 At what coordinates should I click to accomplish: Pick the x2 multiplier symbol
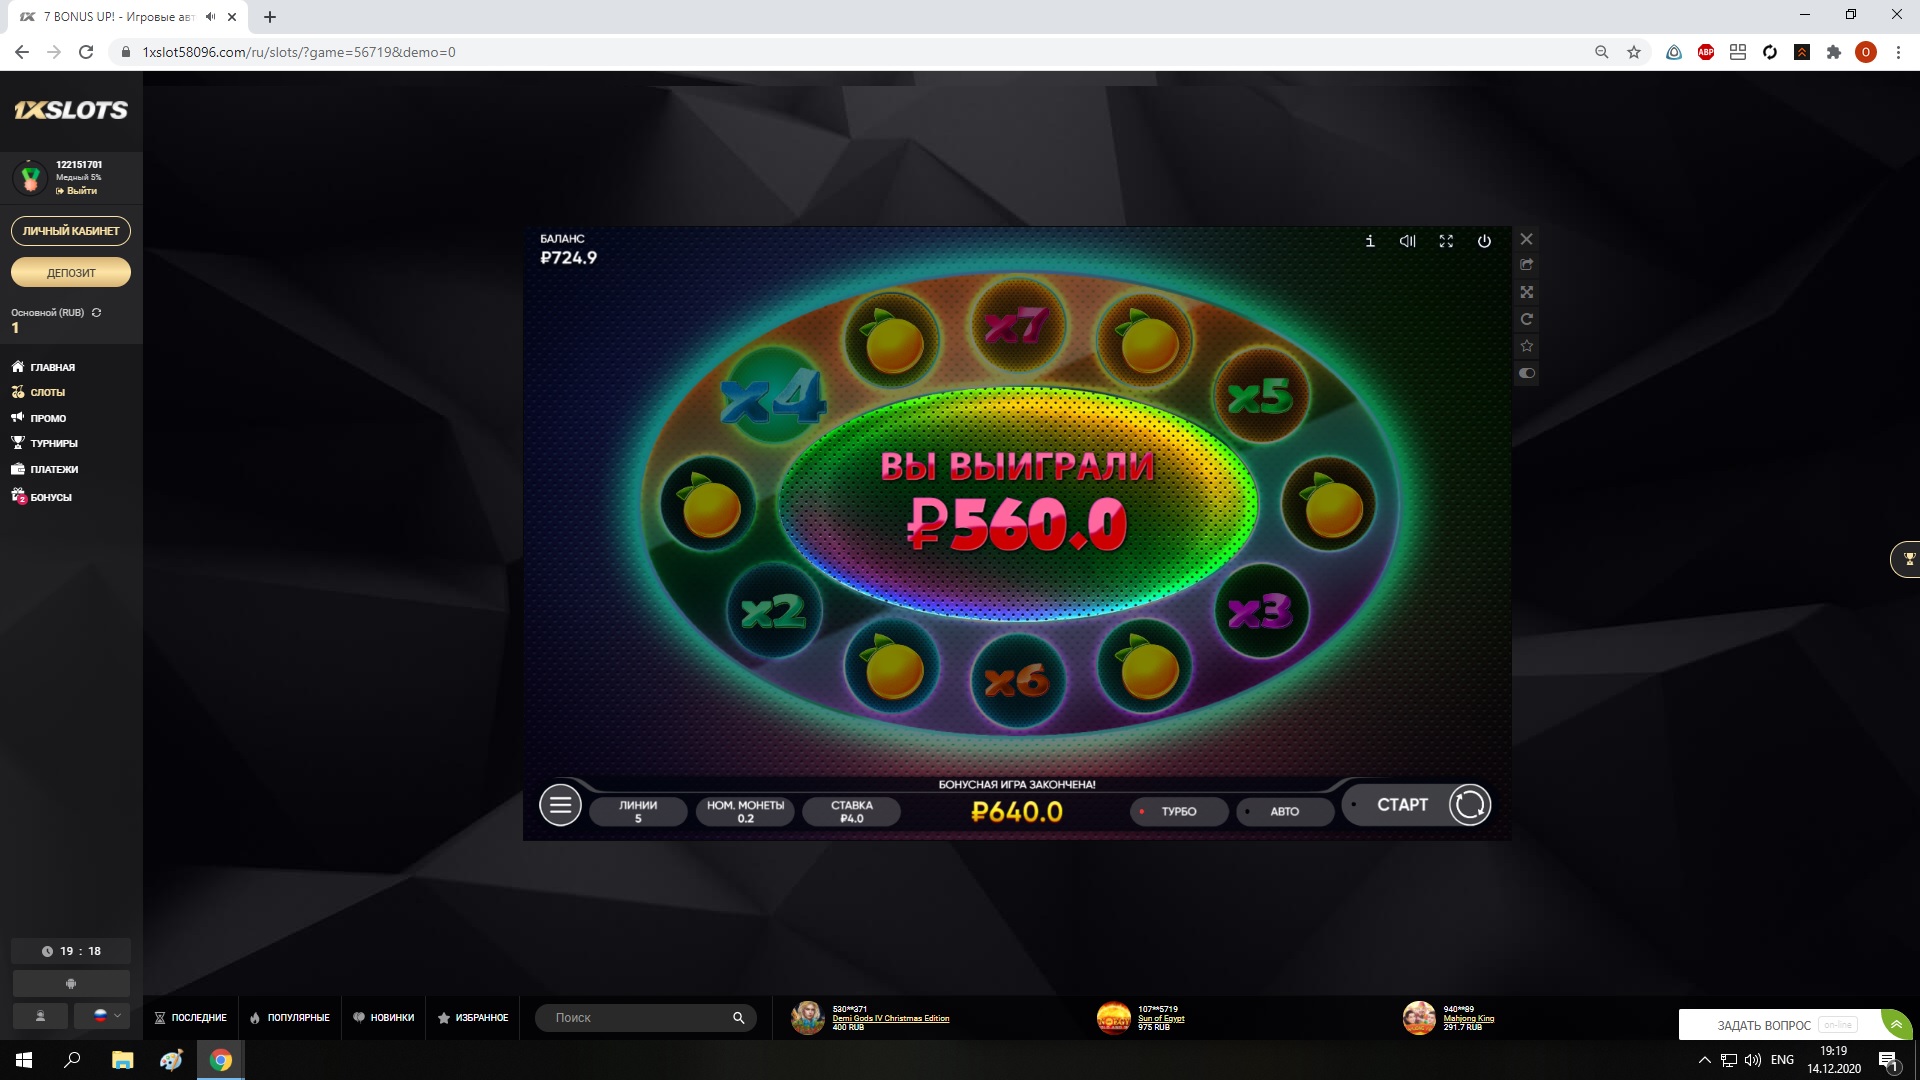(773, 611)
